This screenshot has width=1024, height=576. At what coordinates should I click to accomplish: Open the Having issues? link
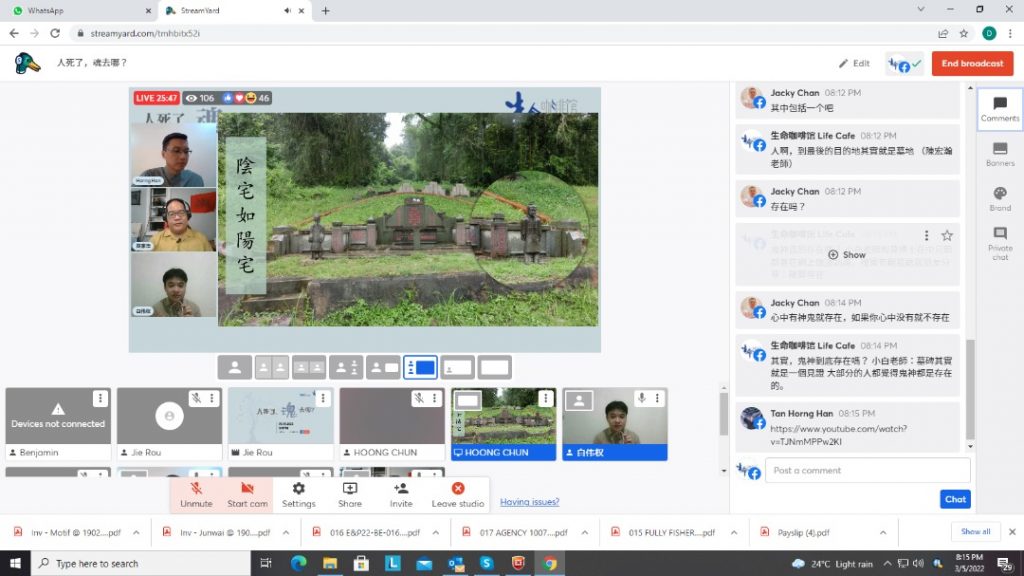coord(529,502)
